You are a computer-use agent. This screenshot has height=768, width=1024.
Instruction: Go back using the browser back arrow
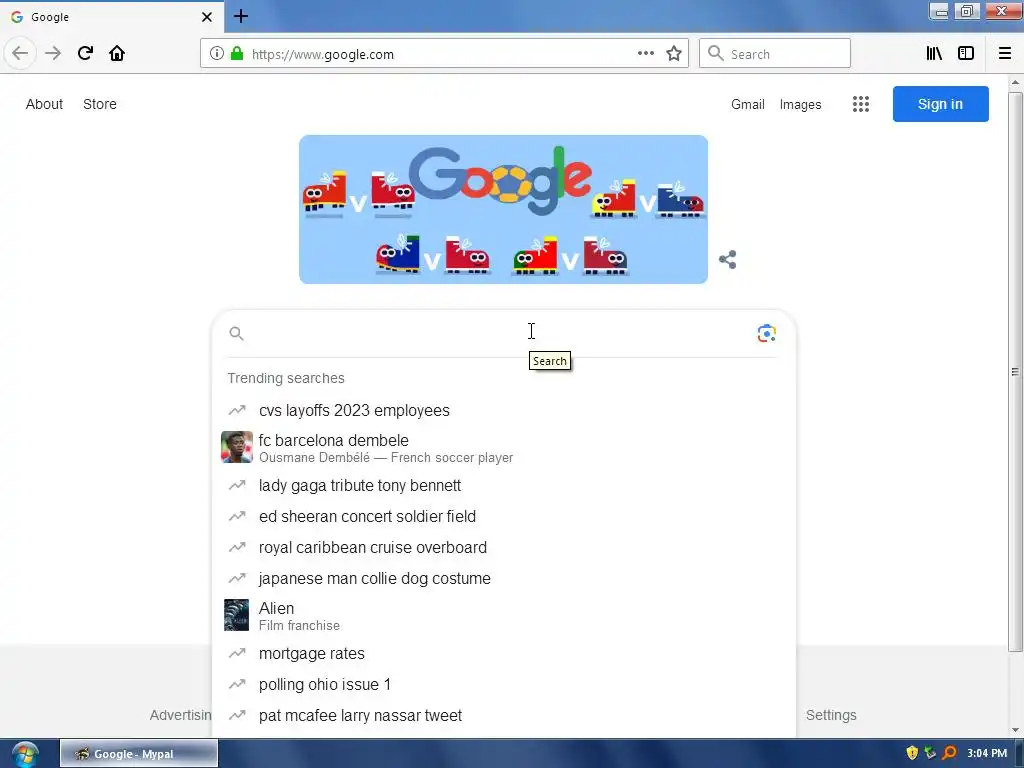tap(20, 54)
